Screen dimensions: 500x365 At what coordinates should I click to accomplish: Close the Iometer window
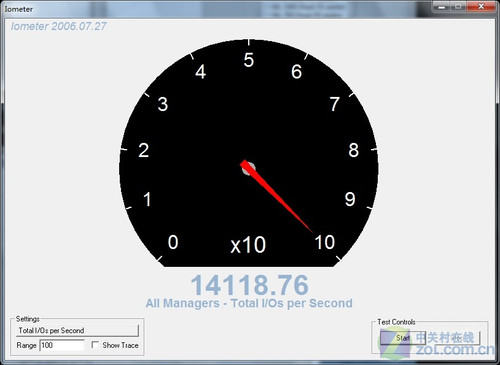[x=481, y=6]
